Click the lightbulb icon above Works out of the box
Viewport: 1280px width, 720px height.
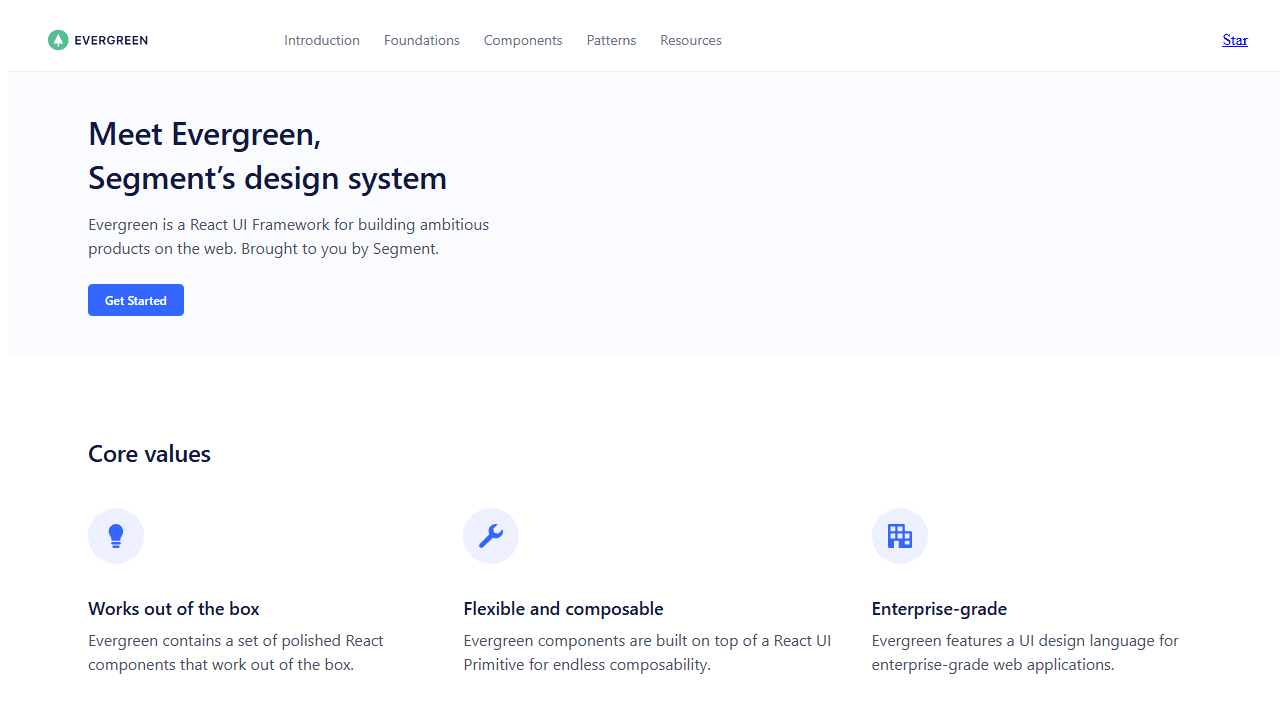coord(116,536)
